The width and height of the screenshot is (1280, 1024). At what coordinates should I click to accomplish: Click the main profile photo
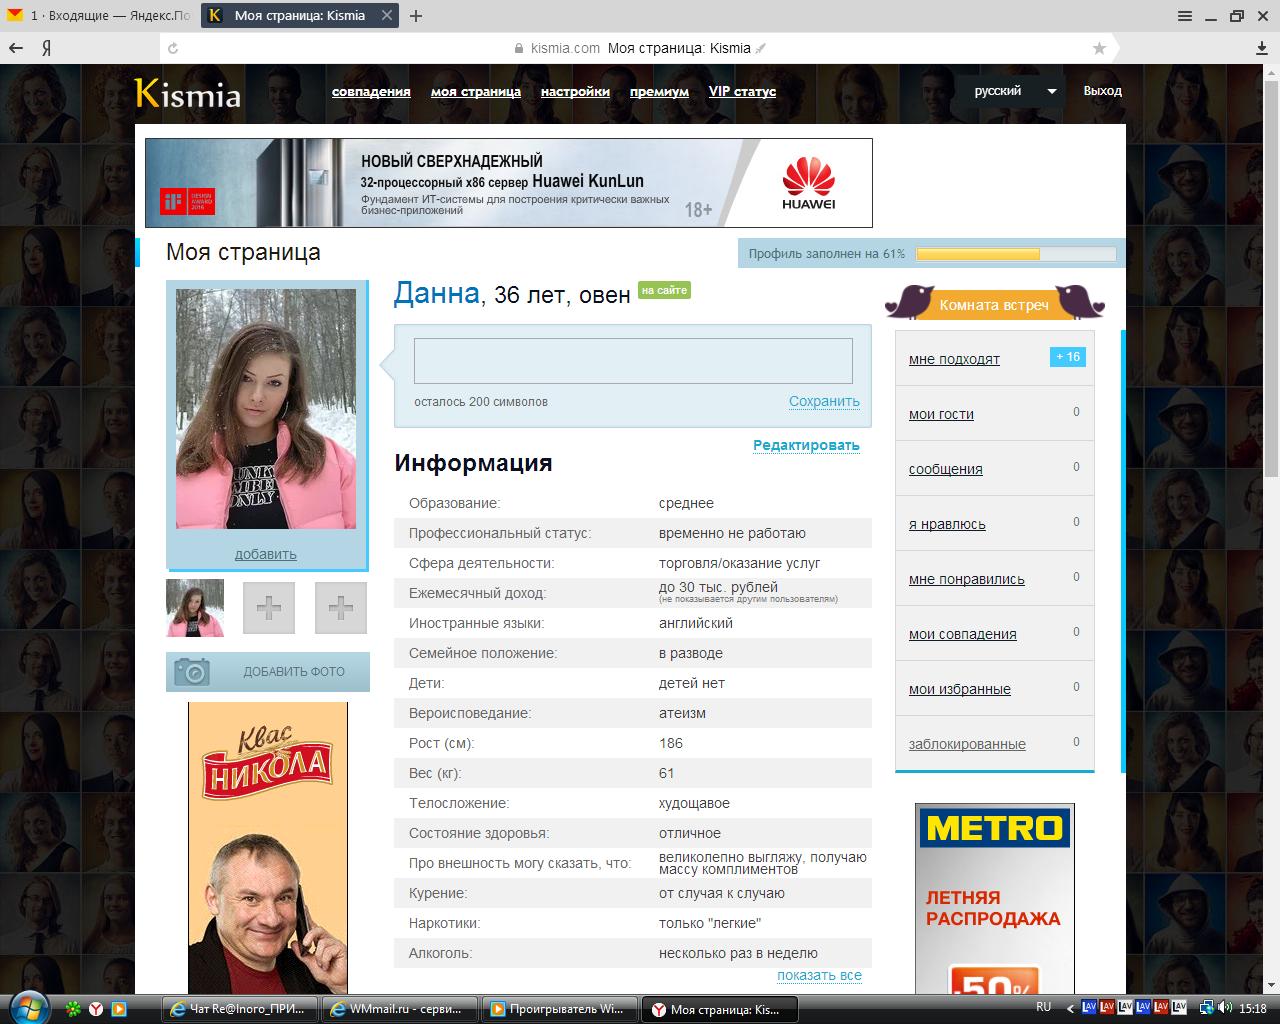click(x=266, y=409)
